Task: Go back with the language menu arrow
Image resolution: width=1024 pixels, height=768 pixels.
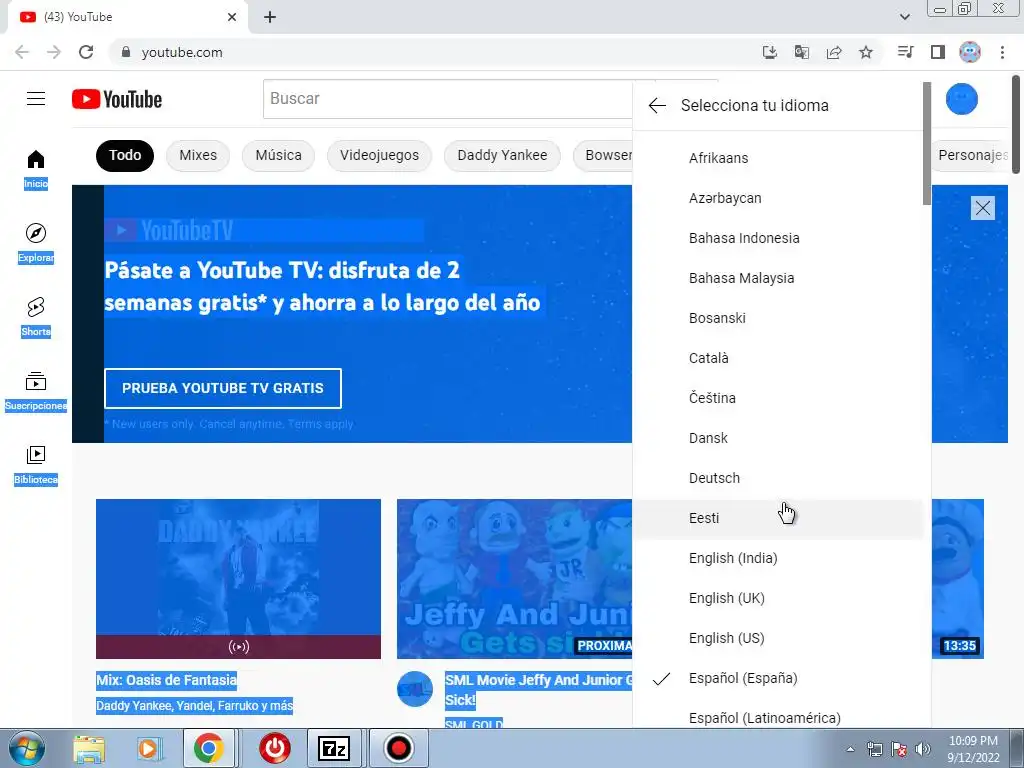Action: [657, 105]
